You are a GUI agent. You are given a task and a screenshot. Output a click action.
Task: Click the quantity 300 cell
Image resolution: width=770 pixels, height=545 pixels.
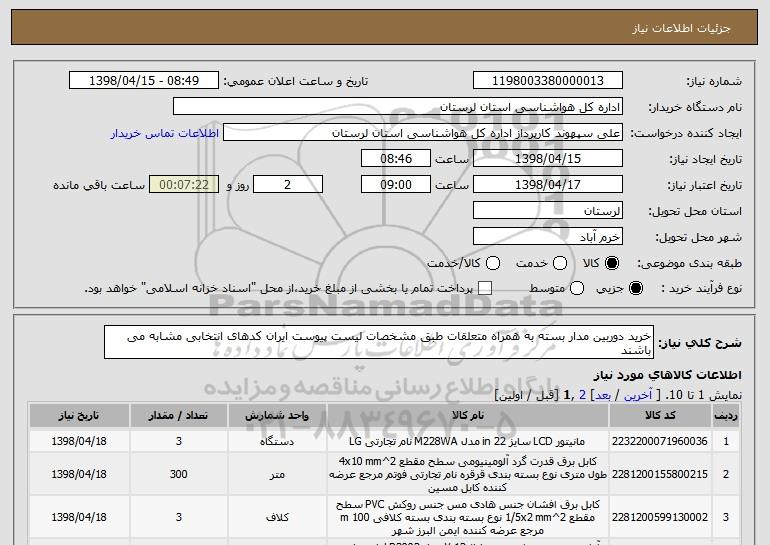(178, 474)
